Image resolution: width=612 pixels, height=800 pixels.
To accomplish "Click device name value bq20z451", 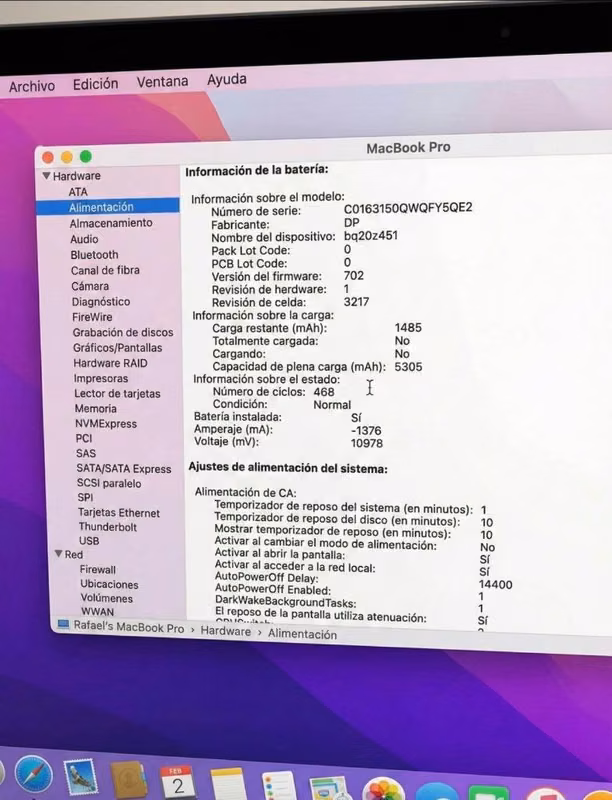I will tap(371, 236).
